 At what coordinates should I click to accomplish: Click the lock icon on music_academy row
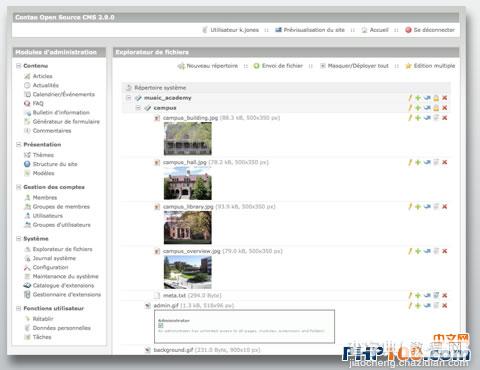436,98
